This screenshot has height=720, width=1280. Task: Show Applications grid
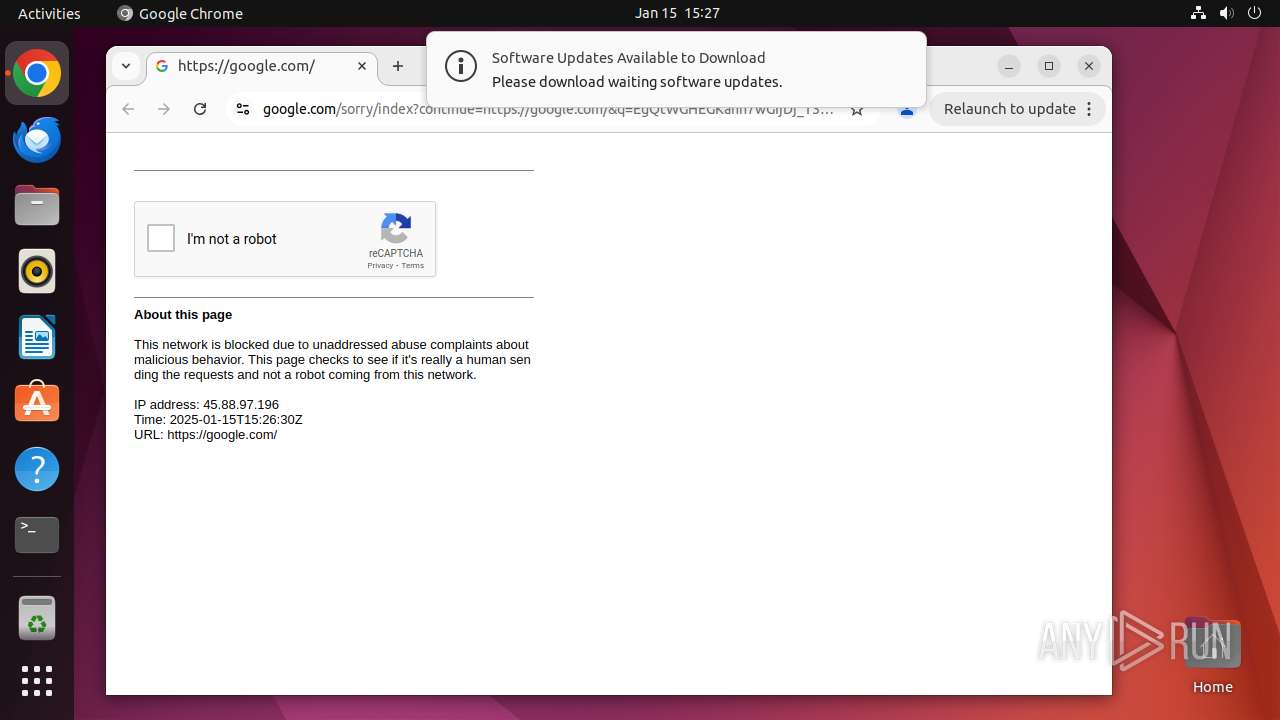pyautogui.click(x=37, y=681)
